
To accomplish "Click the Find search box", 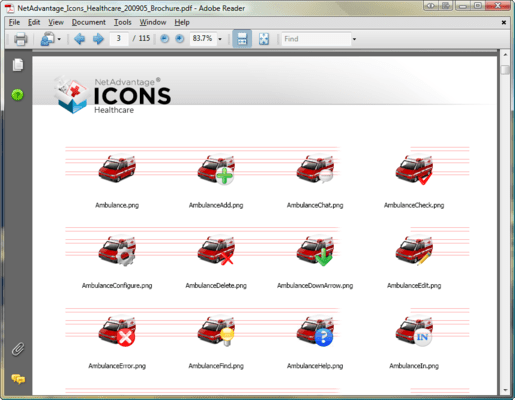I will (x=316, y=39).
